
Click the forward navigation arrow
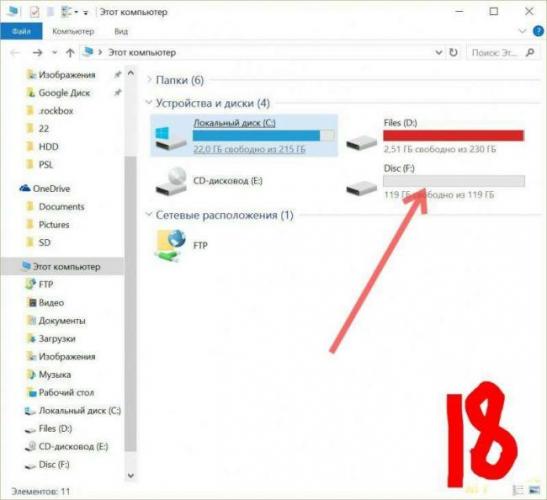[38, 53]
